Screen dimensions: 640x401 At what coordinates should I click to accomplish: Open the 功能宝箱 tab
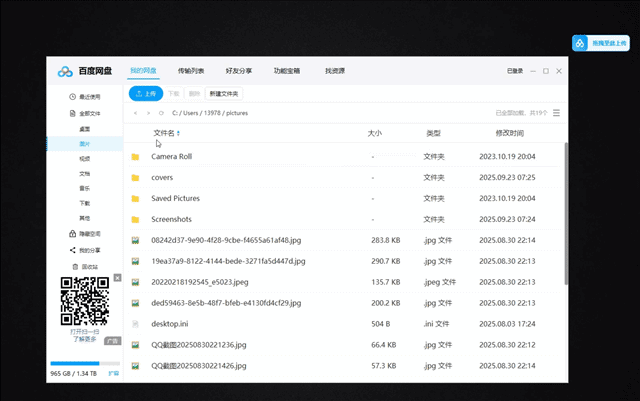(287, 71)
